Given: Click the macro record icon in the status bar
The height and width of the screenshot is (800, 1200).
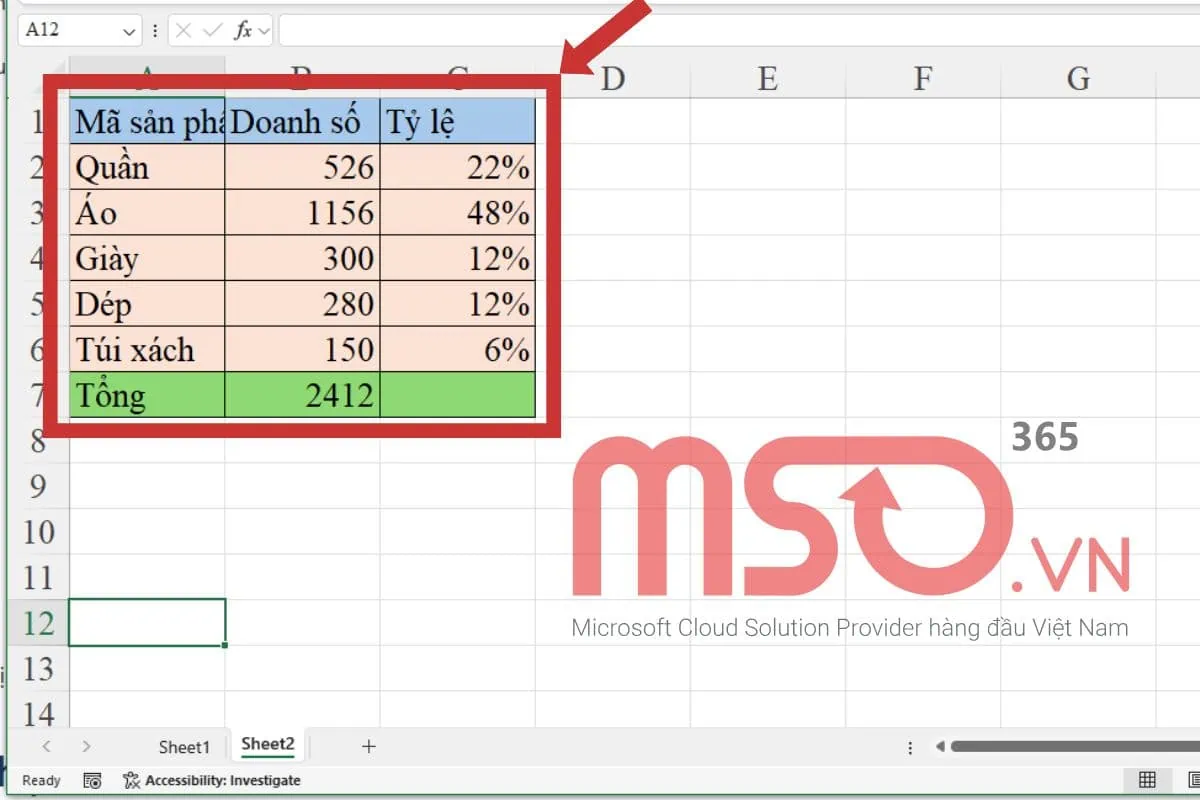Looking at the screenshot, I should pyautogui.click(x=91, y=780).
